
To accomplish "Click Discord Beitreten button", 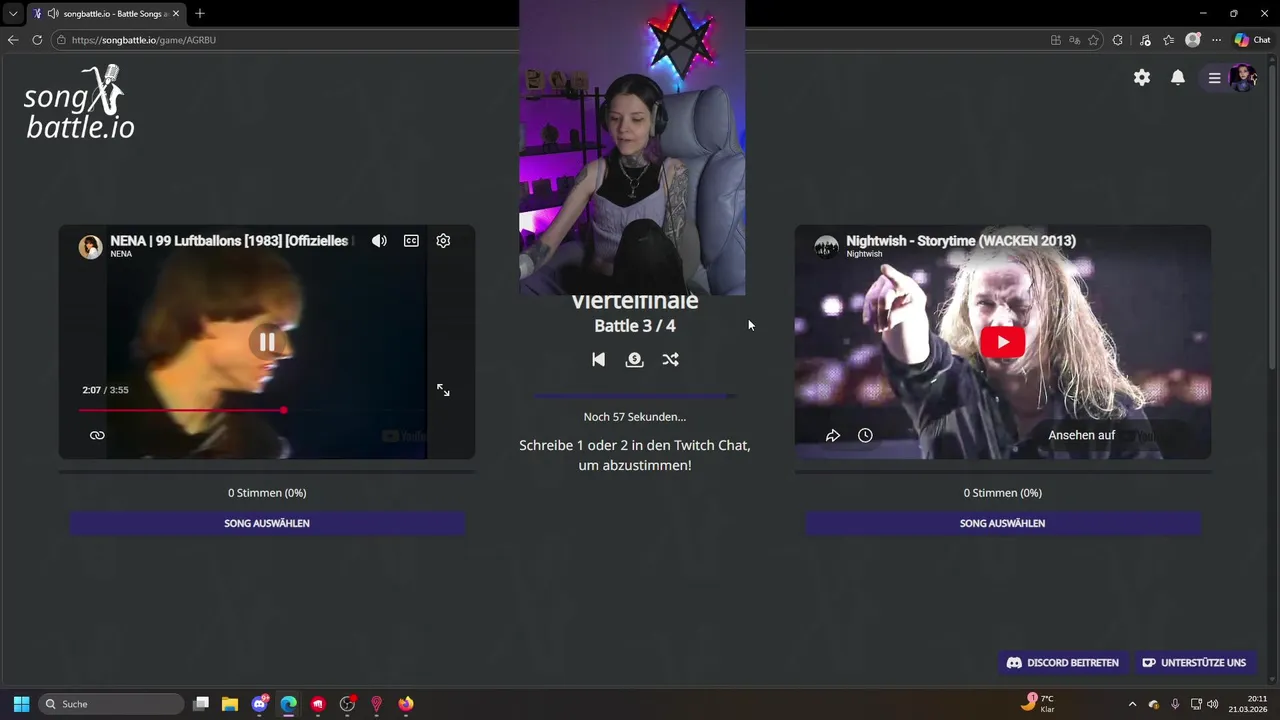I will click(1062, 662).
